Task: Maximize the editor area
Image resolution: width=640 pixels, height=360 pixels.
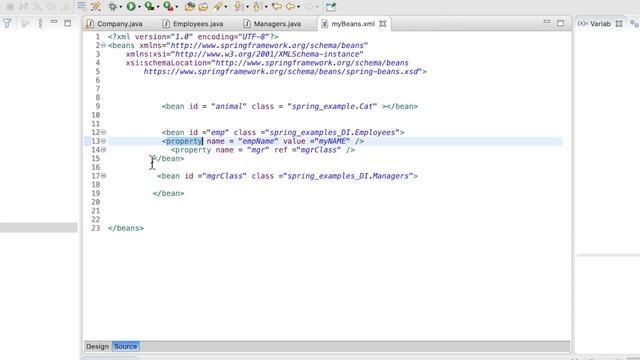Action: coord(560,23)
